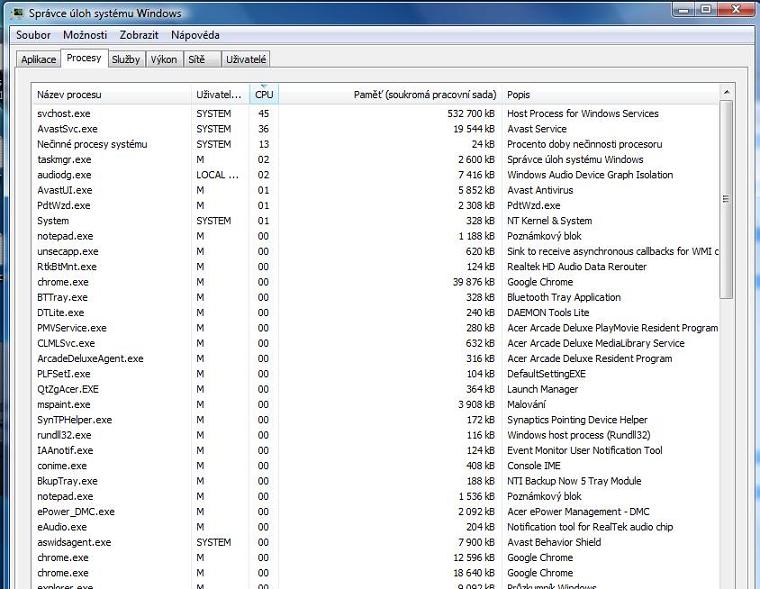Select the DTLite.exe process
760x589 pixels.
[x=376, y=313]
